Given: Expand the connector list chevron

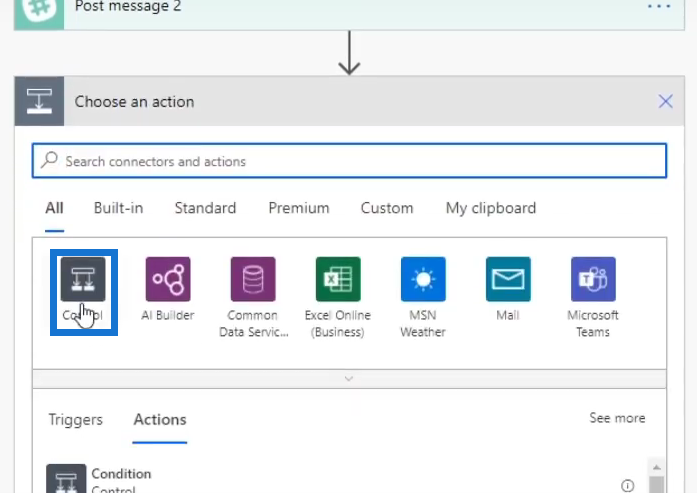Looking at the screenshot, I should tap(349, 379).
